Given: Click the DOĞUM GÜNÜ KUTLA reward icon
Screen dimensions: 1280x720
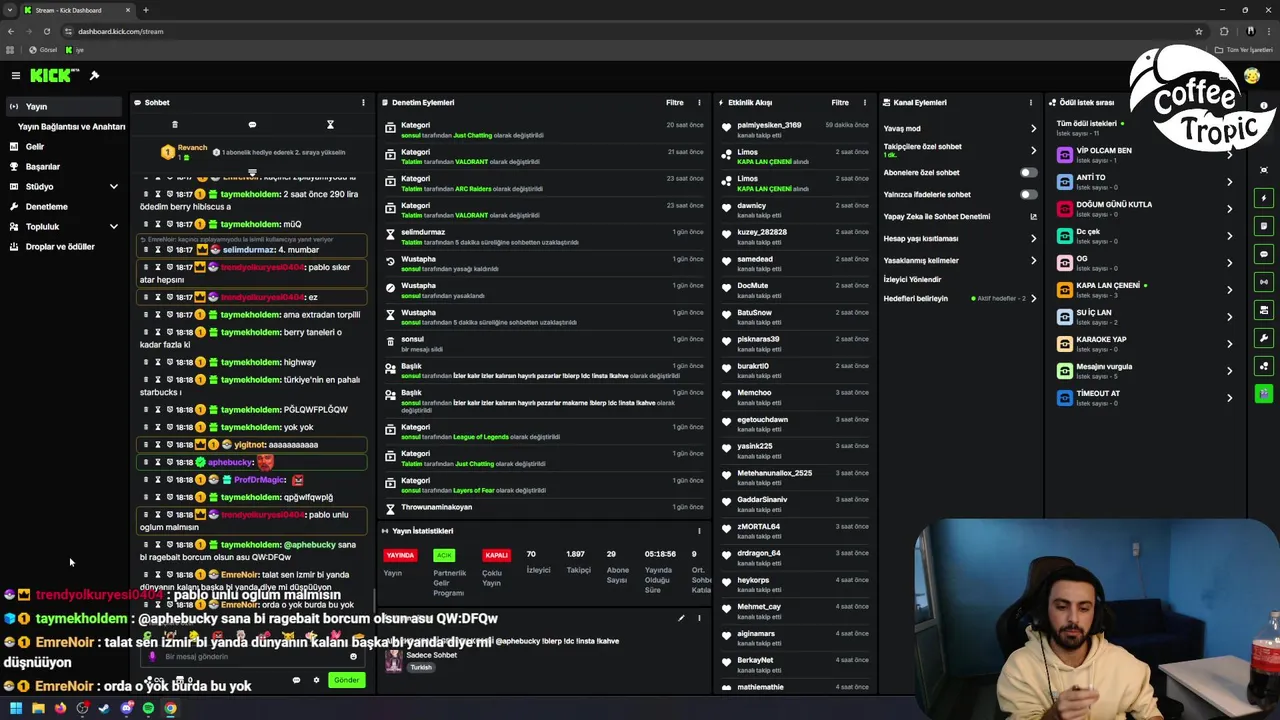Looking at the screenshot, I should tap(1065, 209).
